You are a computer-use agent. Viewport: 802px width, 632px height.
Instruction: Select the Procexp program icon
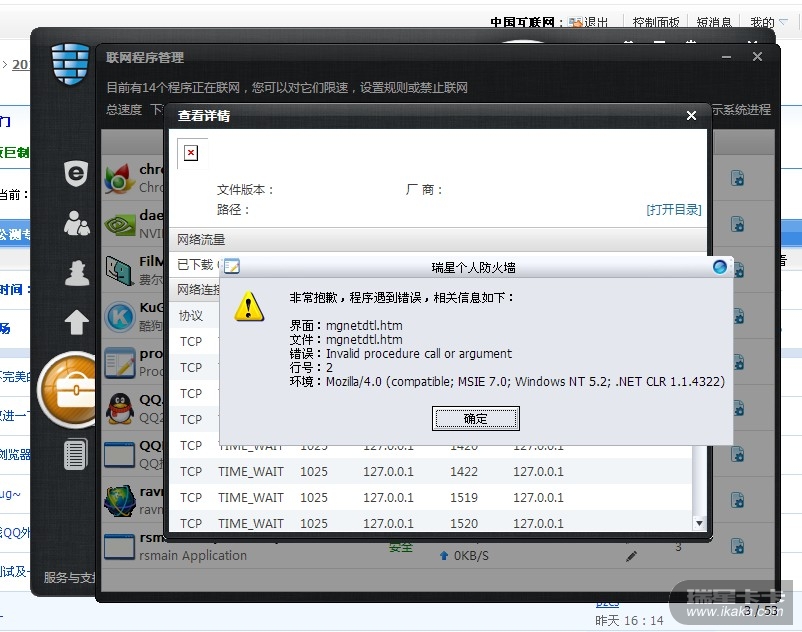119,363
